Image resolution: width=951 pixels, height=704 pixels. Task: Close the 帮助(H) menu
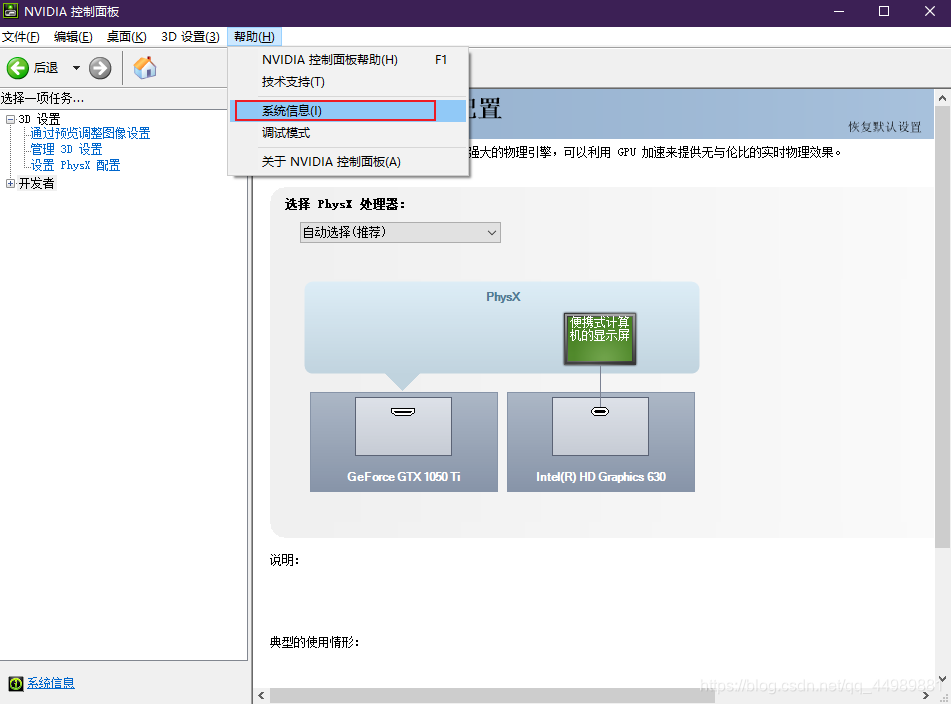[254, 37]
